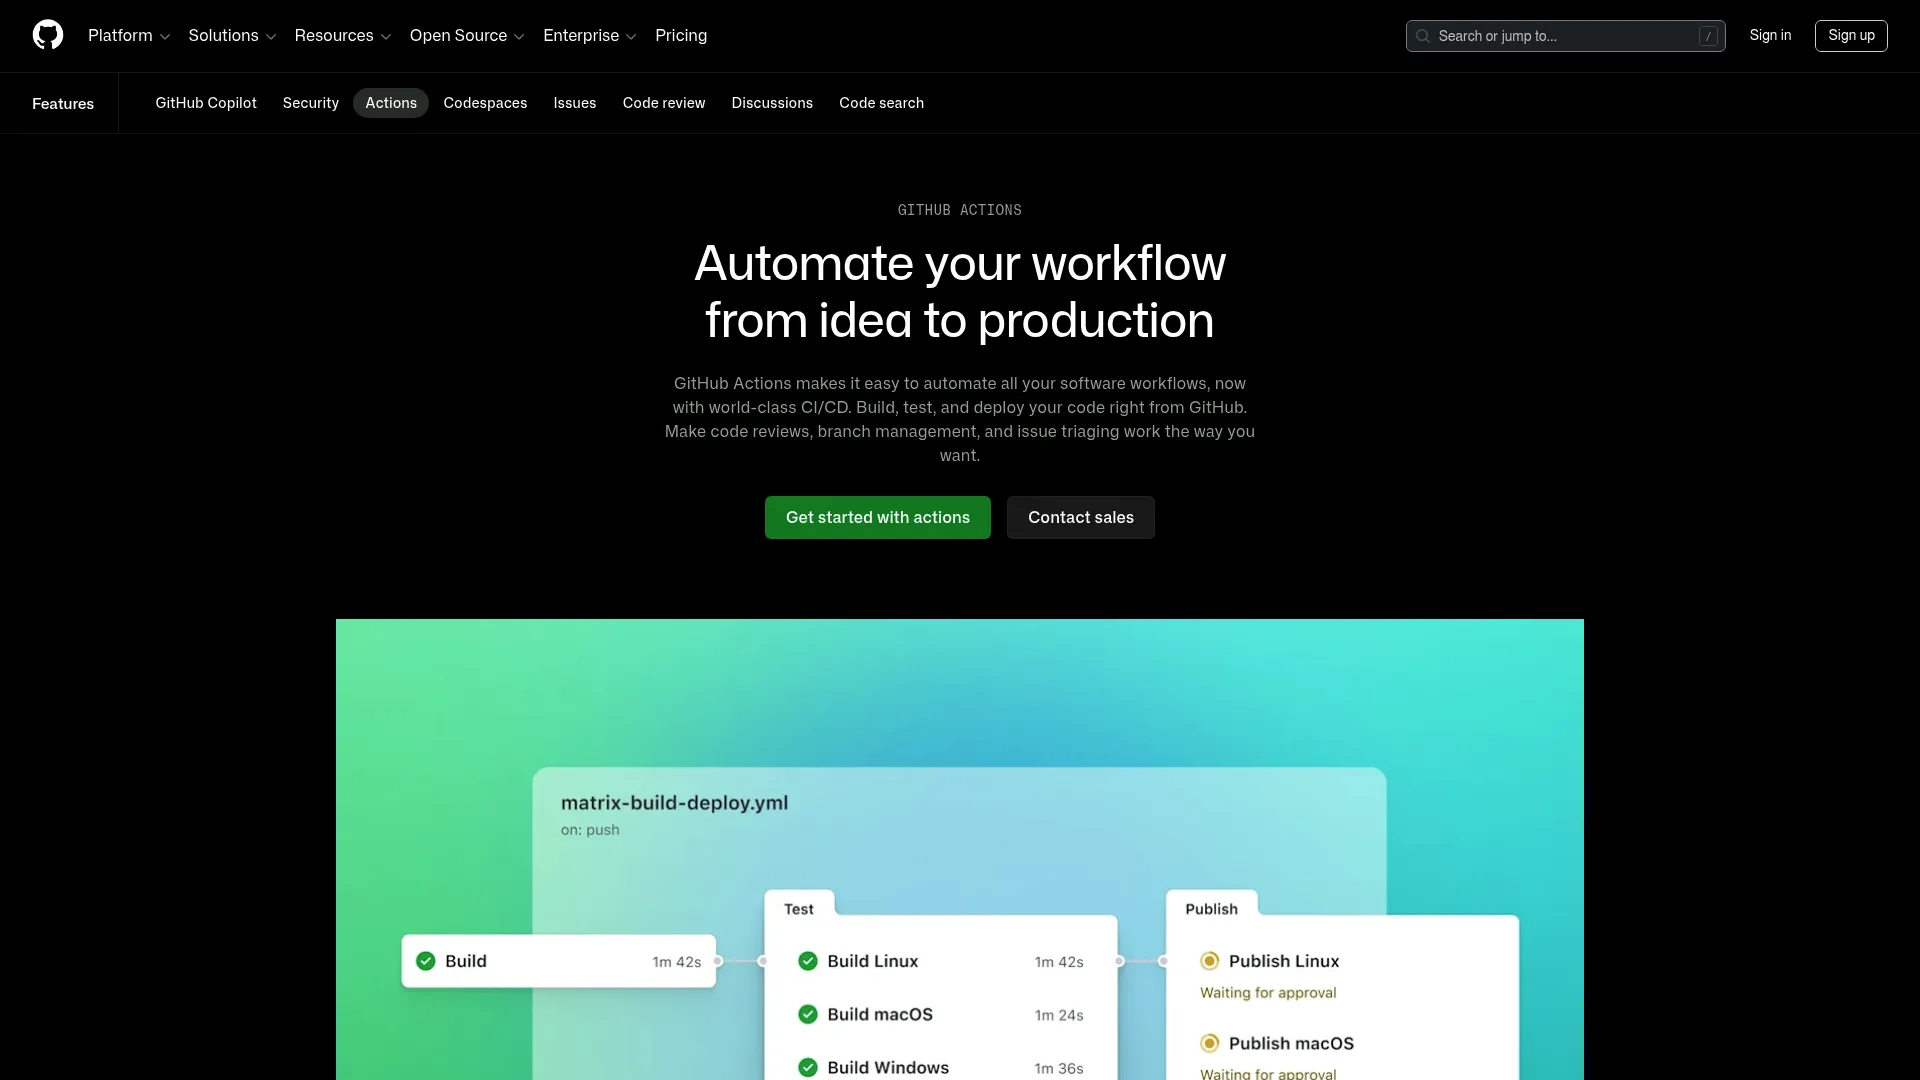
Task: Go to the Pricing page
Action: click(x=681, y=36)
